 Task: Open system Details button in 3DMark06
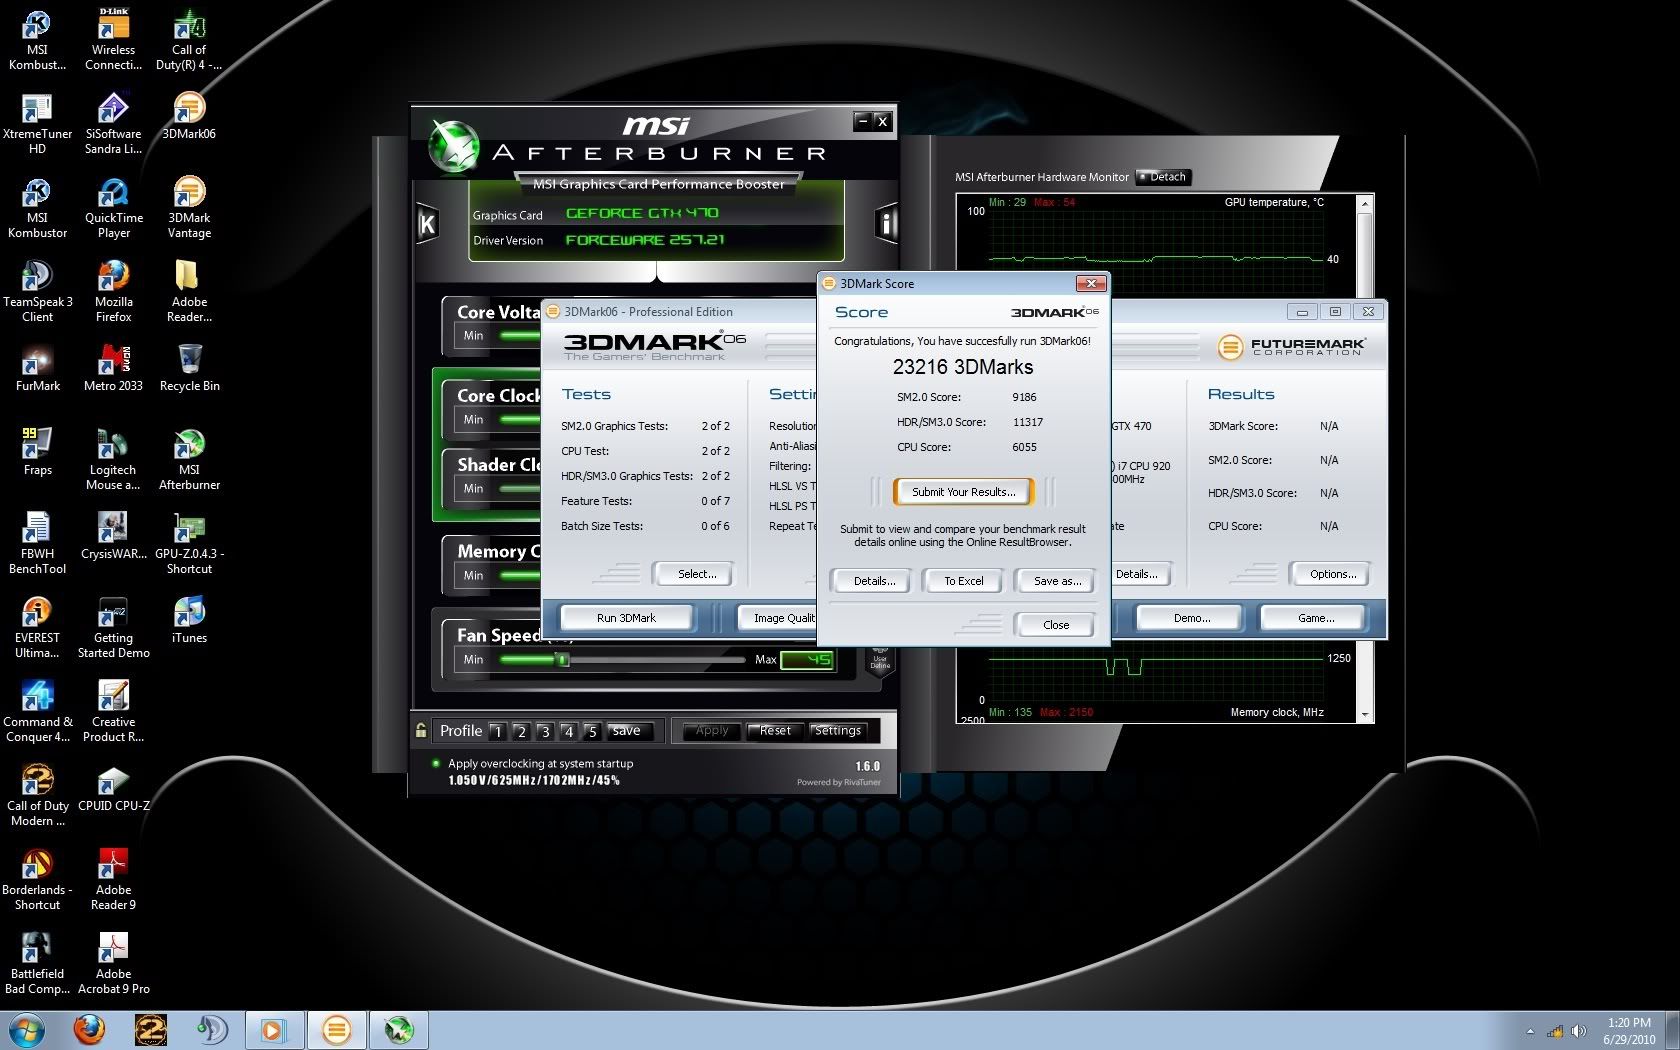point(1140,574)
